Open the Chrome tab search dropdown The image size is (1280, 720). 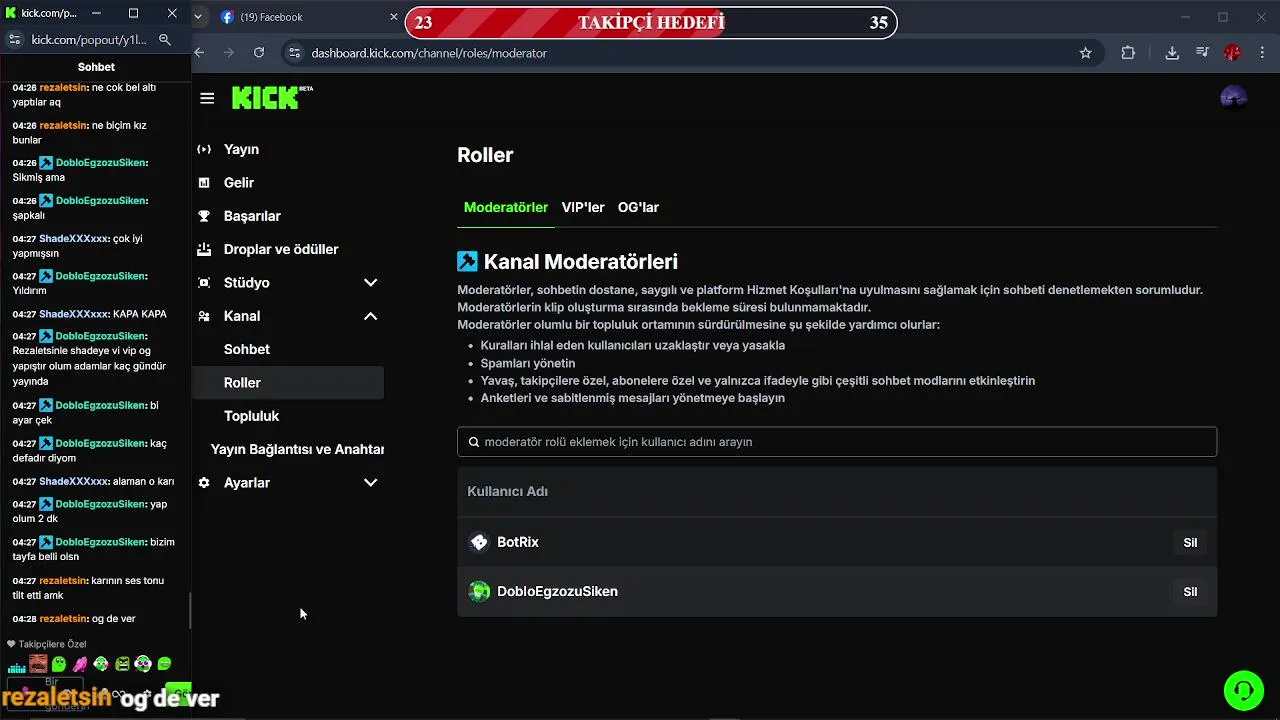[199, 17]
